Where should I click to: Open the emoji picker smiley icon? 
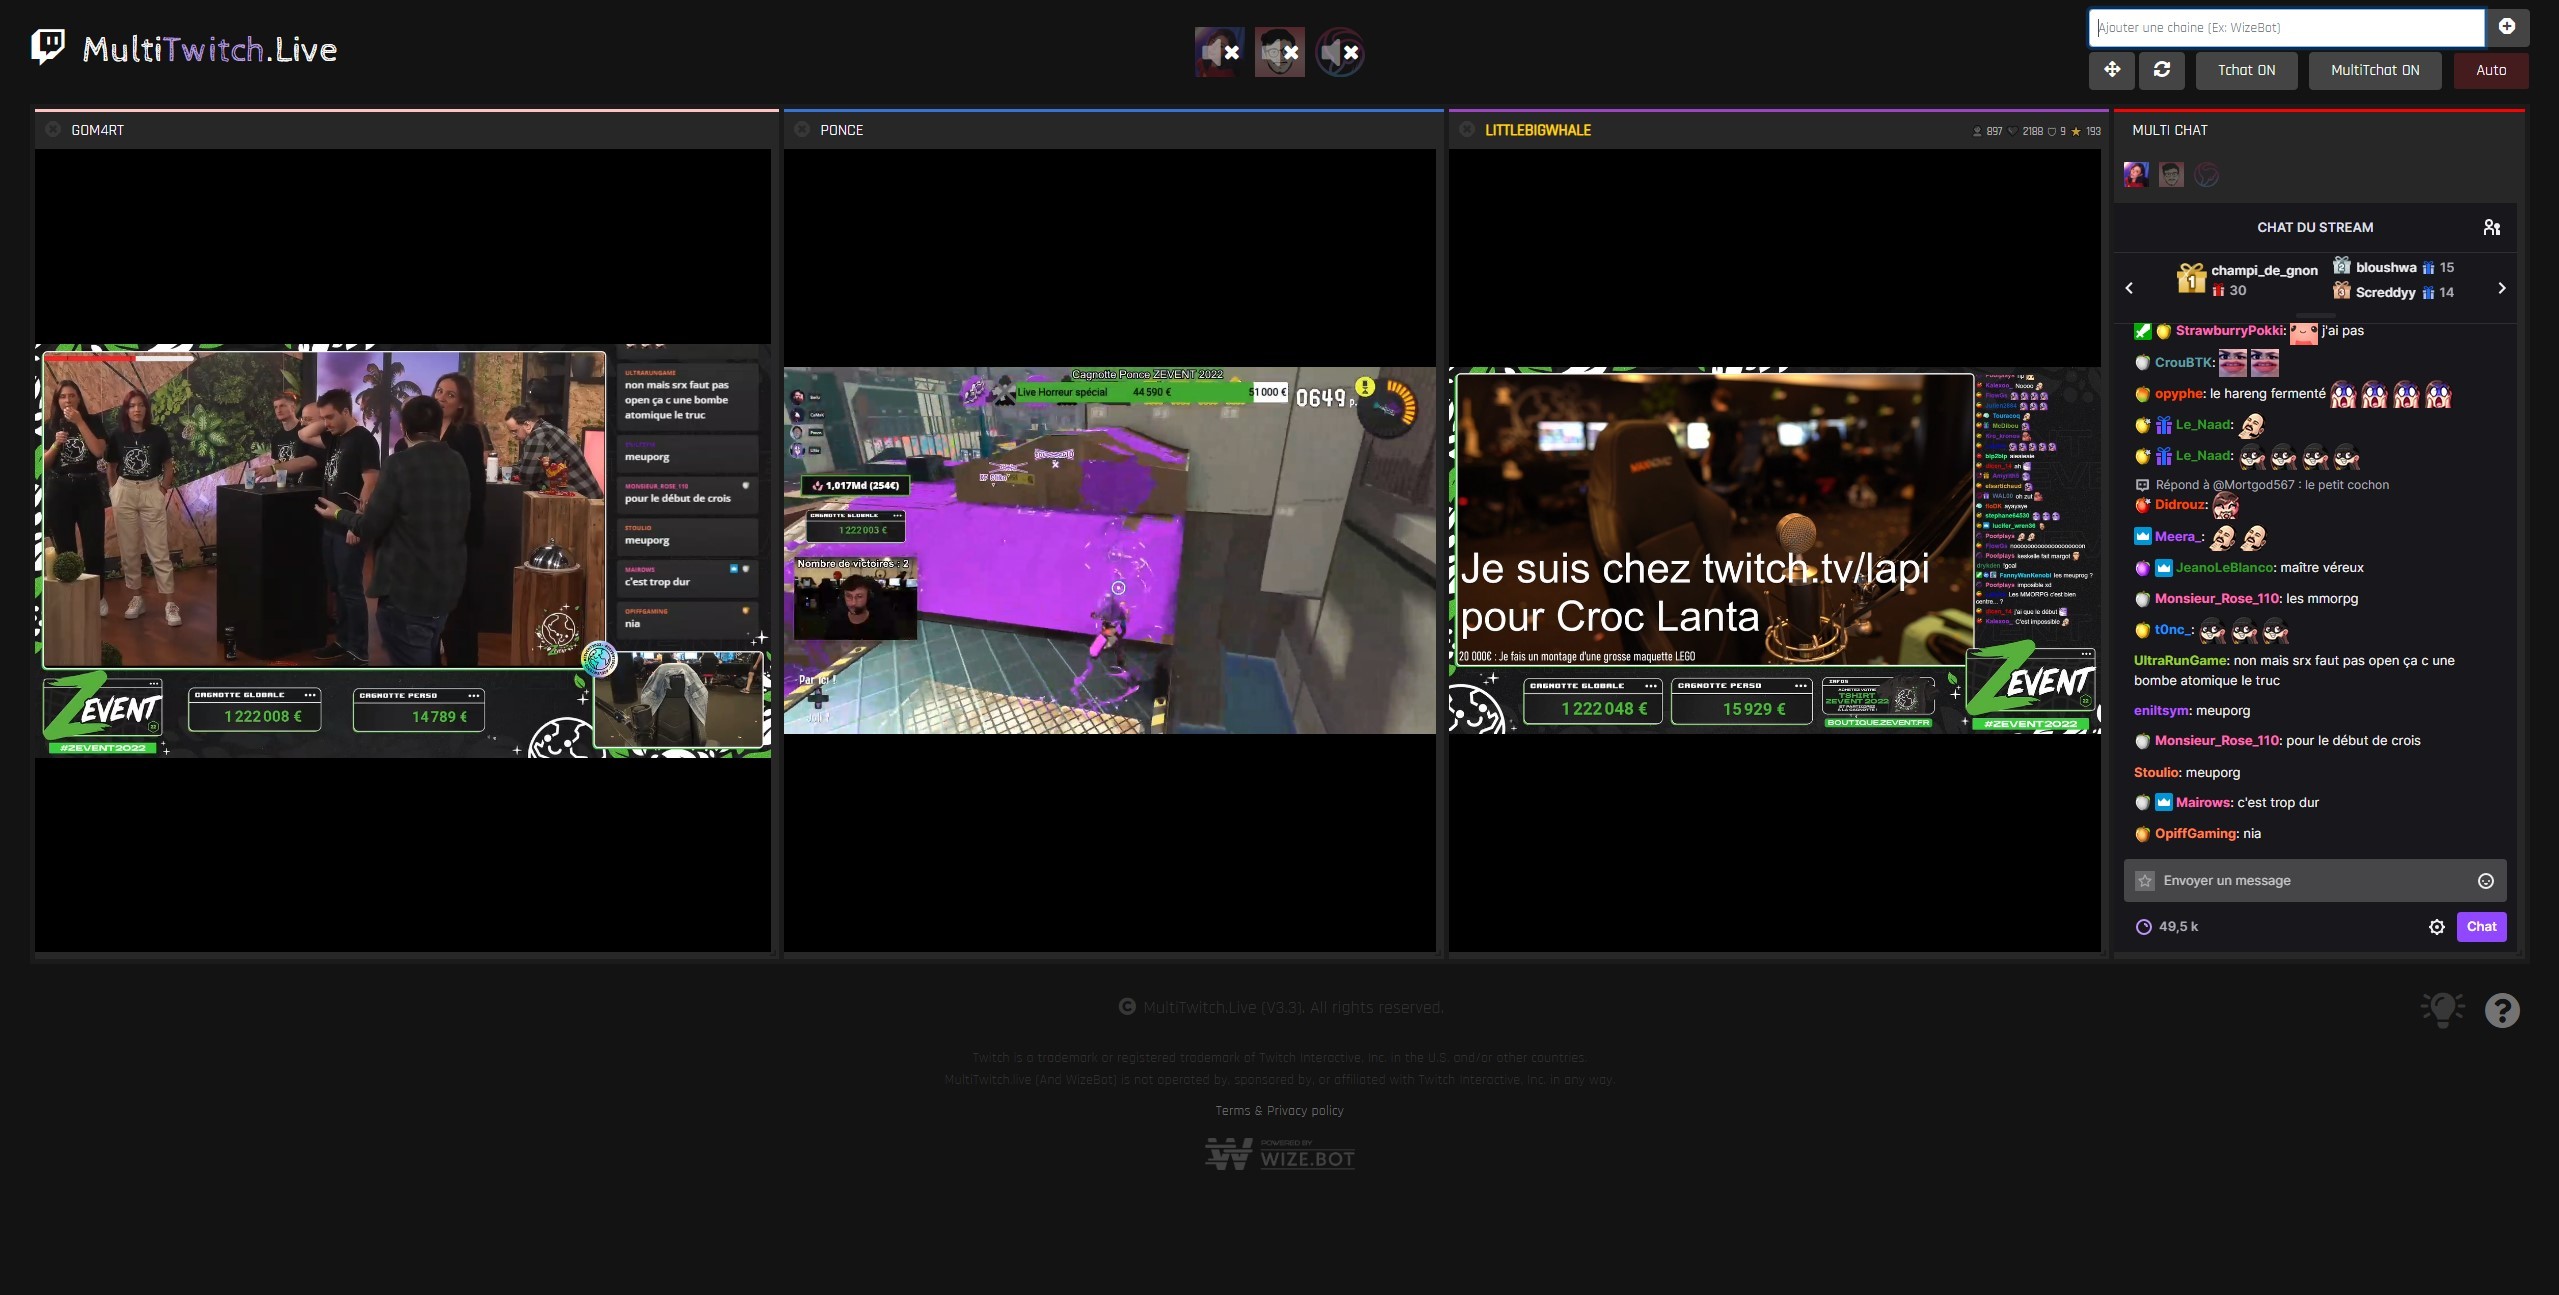tap(2485, 881)
